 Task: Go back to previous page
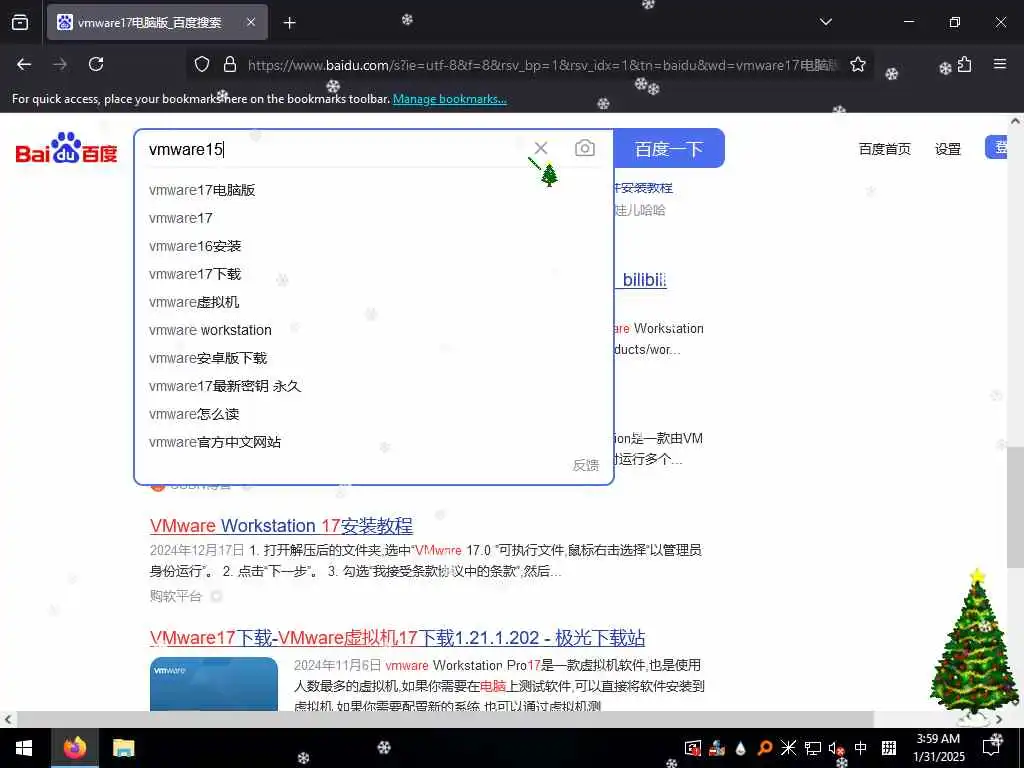click(x=24, y=64)
